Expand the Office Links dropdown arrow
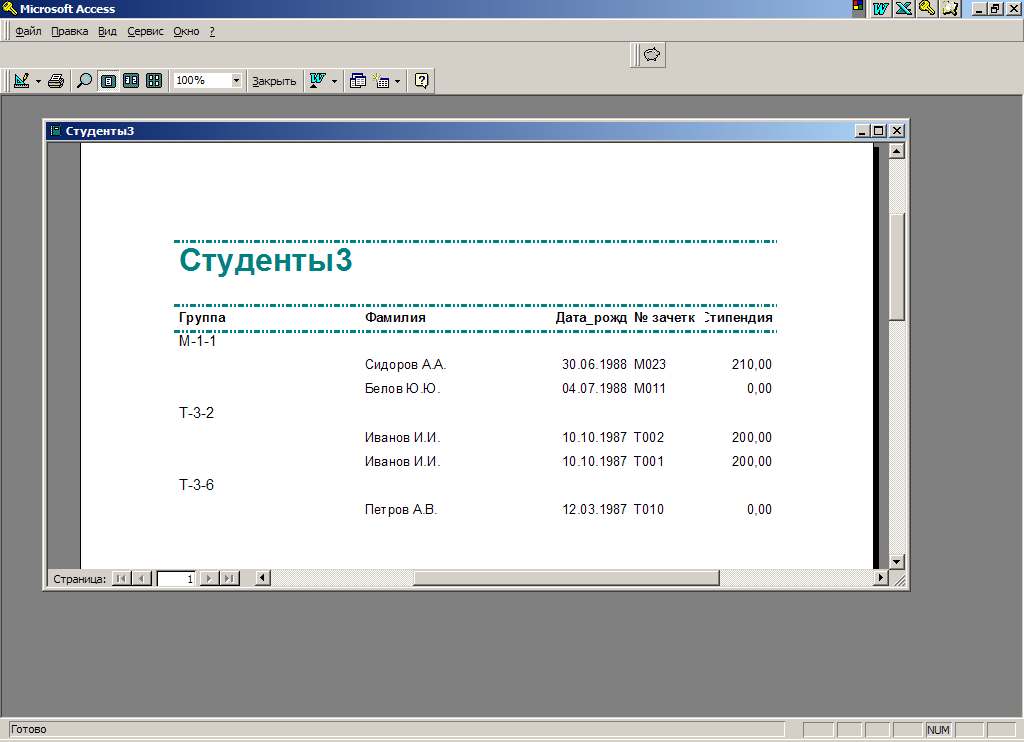Screen dimensions: 1024x742 click(334, 82)
